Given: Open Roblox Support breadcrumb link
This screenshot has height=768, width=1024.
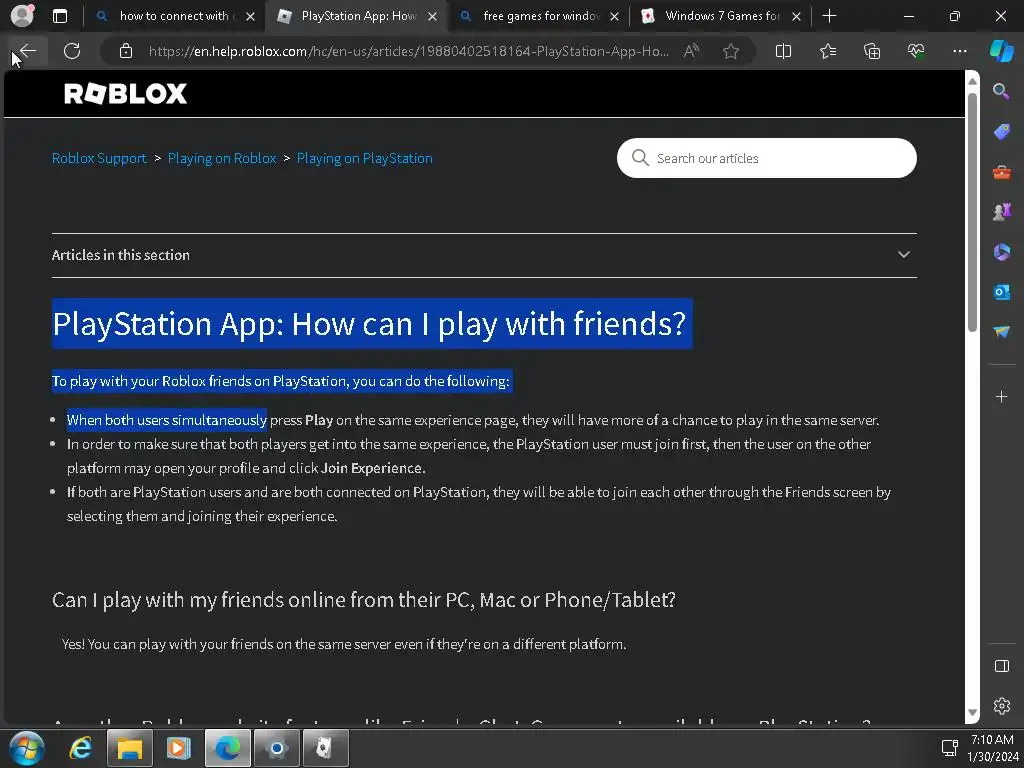Looking at the screenshot, I should [x=99, y=158].
